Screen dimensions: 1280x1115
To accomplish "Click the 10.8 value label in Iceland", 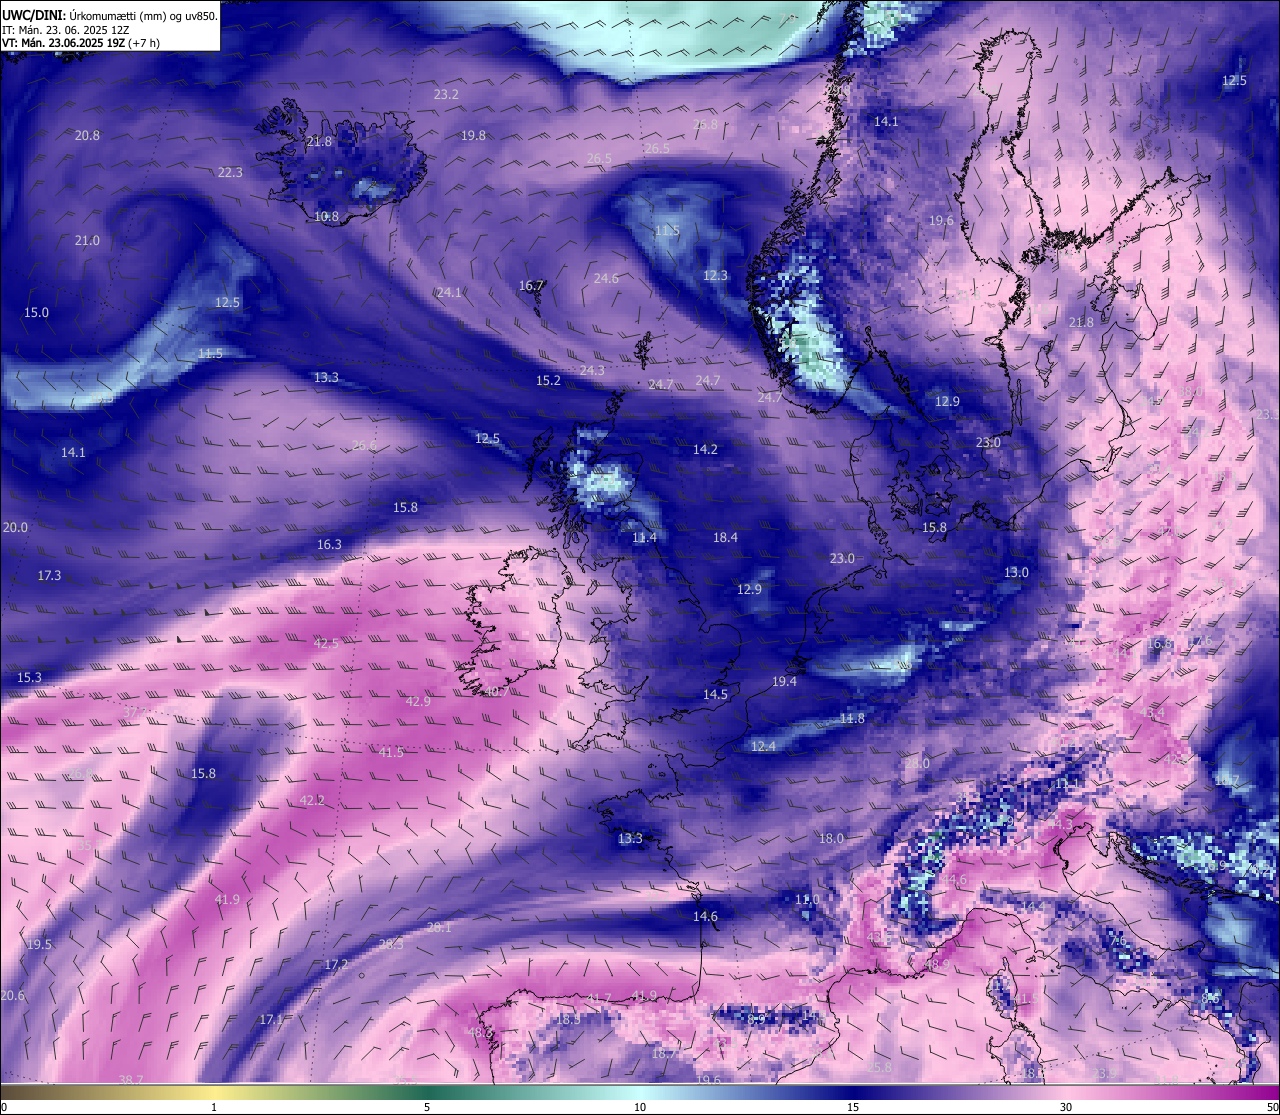I will tap(326, 217).
